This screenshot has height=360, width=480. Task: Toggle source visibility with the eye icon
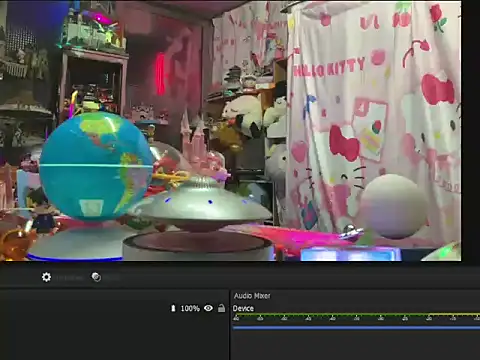pos(208,308)
